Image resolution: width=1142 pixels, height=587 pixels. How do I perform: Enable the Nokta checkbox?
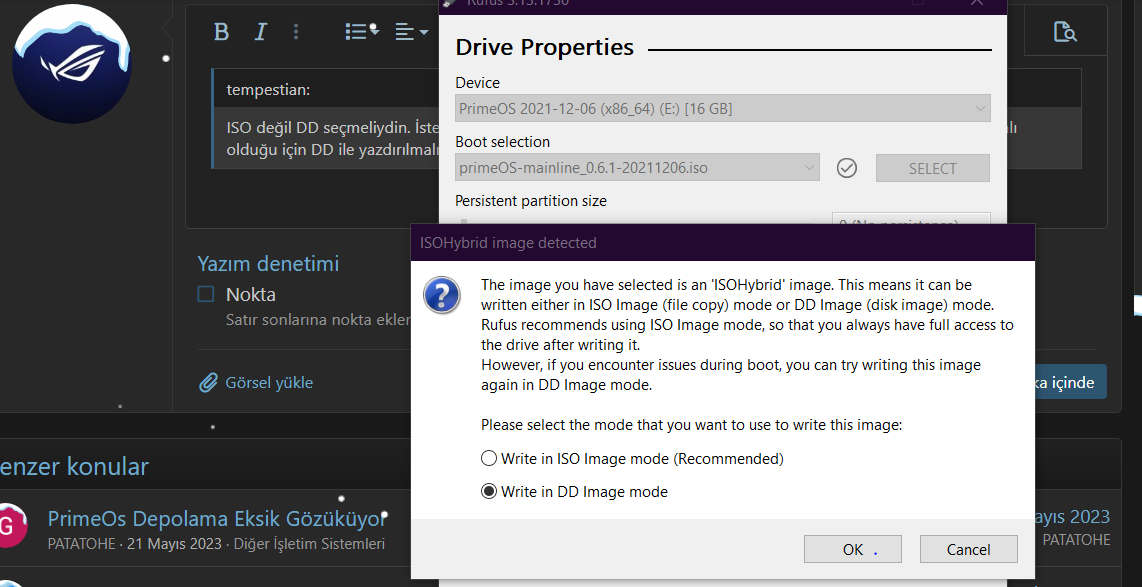[x=206, y=294]
